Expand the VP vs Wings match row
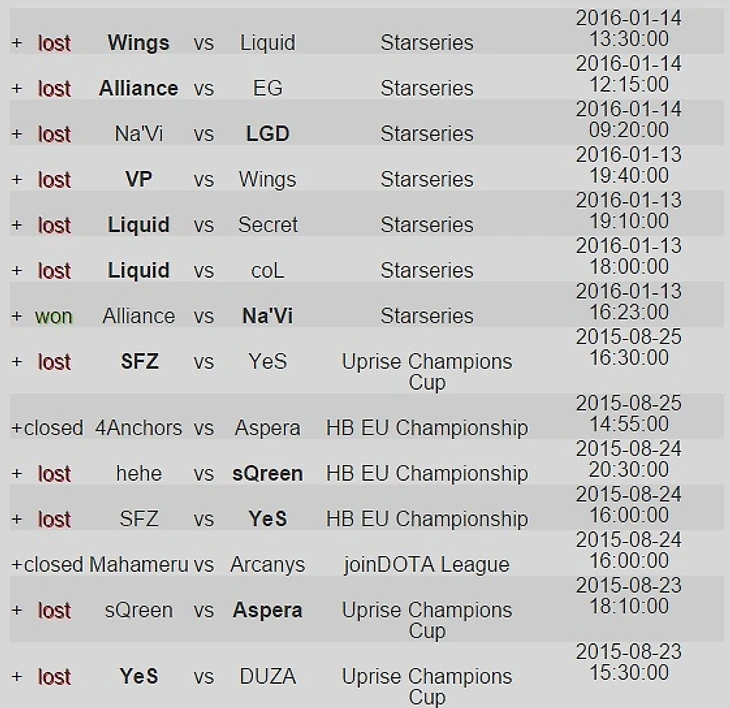The image size is (730, 708). point(16,180)
